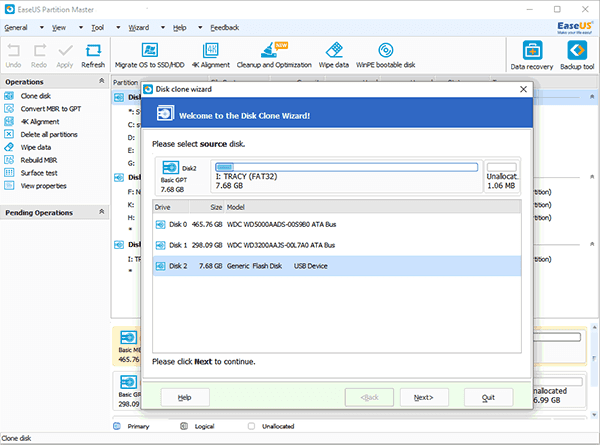Open the Data recovery tool
The width and height of the screenshot is (600, 445).
[x=530, y=52]
